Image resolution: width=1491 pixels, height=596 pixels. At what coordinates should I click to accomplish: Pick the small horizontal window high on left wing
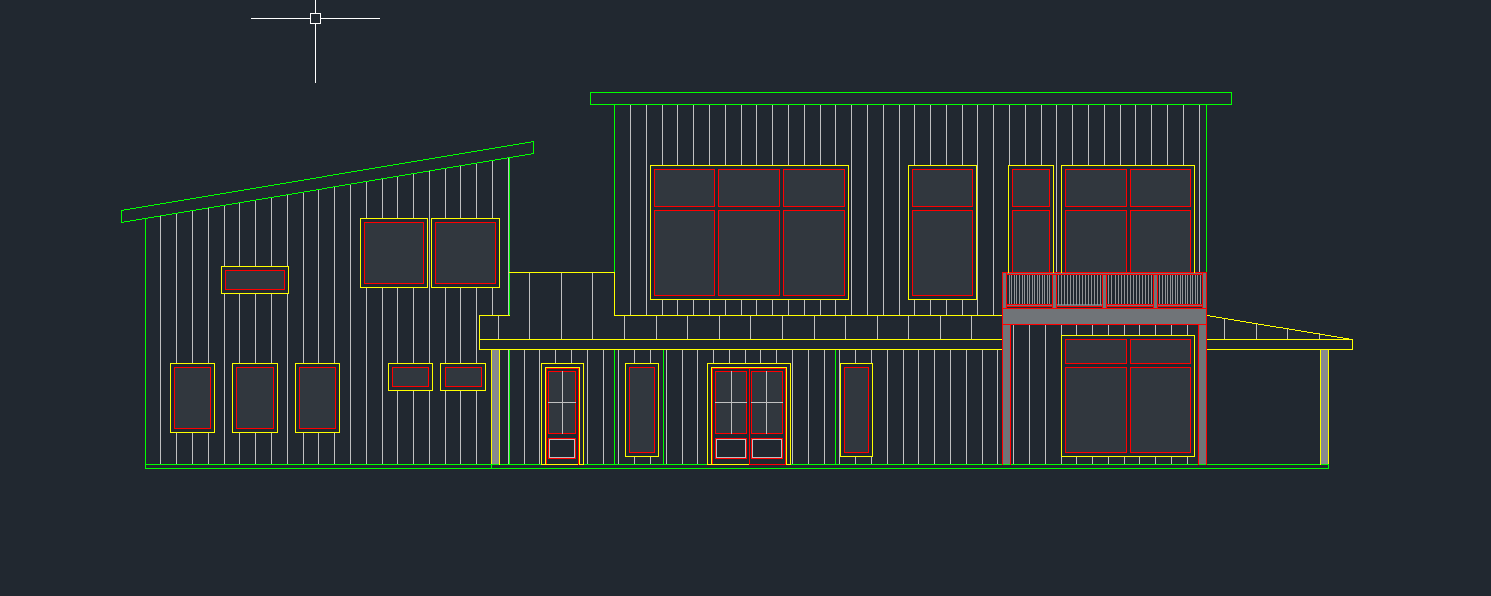tap(255, 280)
